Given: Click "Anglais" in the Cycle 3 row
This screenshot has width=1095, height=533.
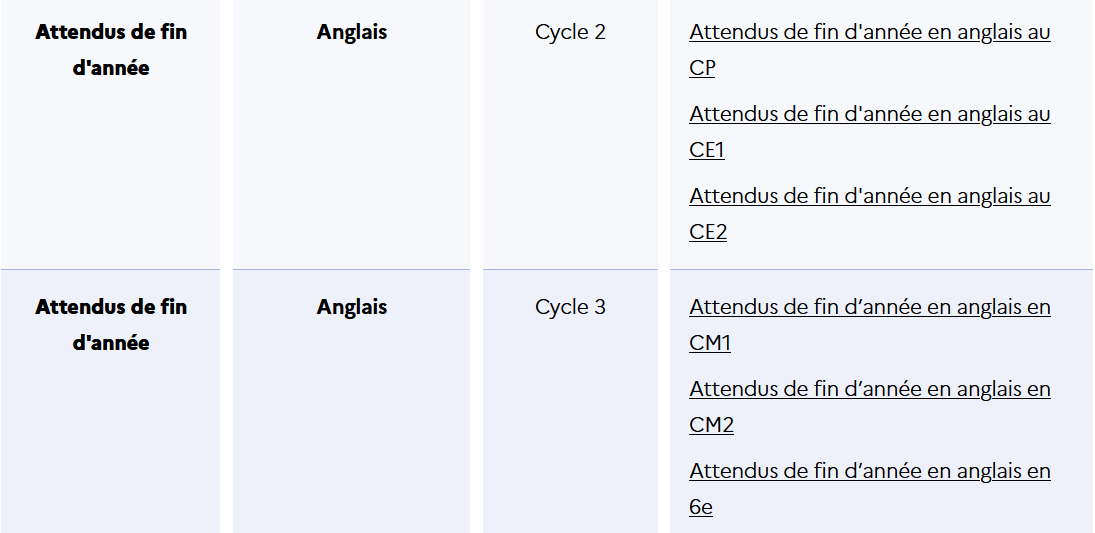Looking at the screenshot, I should click(x=352, y=307).
